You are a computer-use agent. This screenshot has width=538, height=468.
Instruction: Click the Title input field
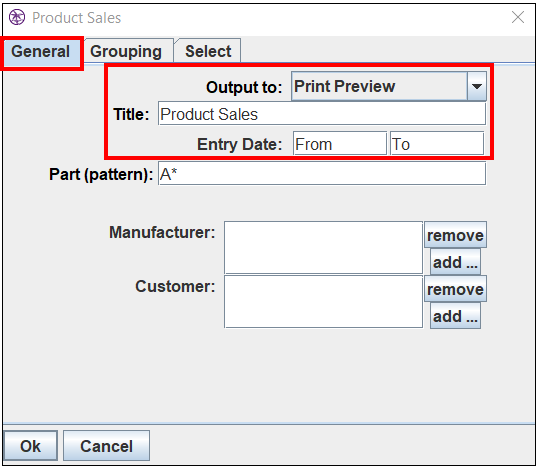coord(322,114)
